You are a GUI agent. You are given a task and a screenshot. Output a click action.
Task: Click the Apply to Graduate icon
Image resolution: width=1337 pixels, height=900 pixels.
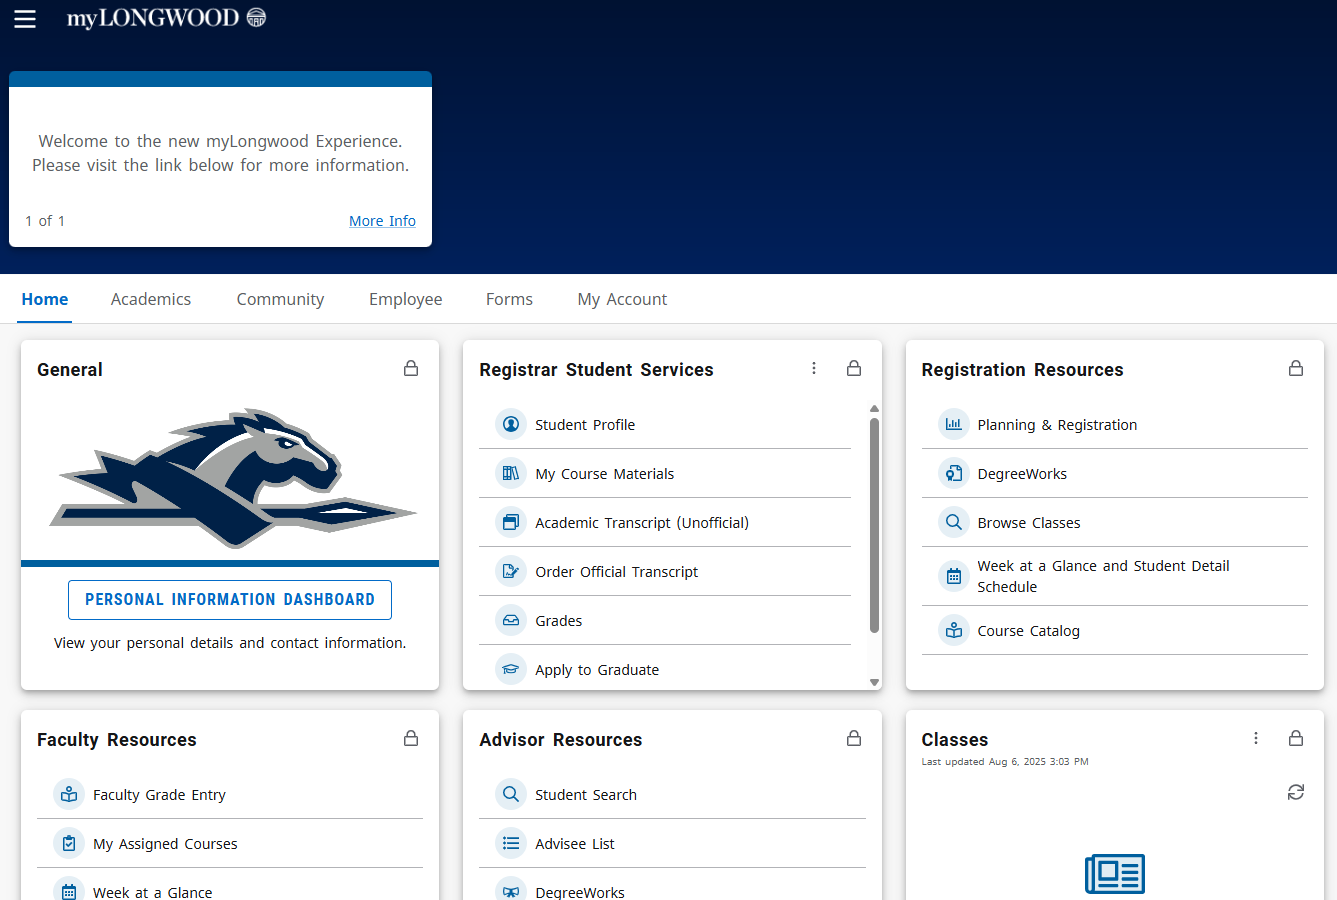pos(511,669)
